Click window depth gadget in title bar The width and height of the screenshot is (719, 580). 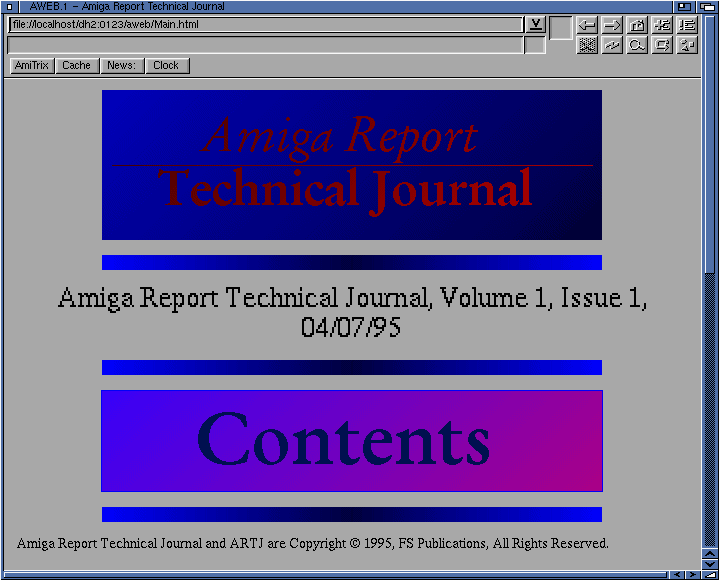(708, 6)
